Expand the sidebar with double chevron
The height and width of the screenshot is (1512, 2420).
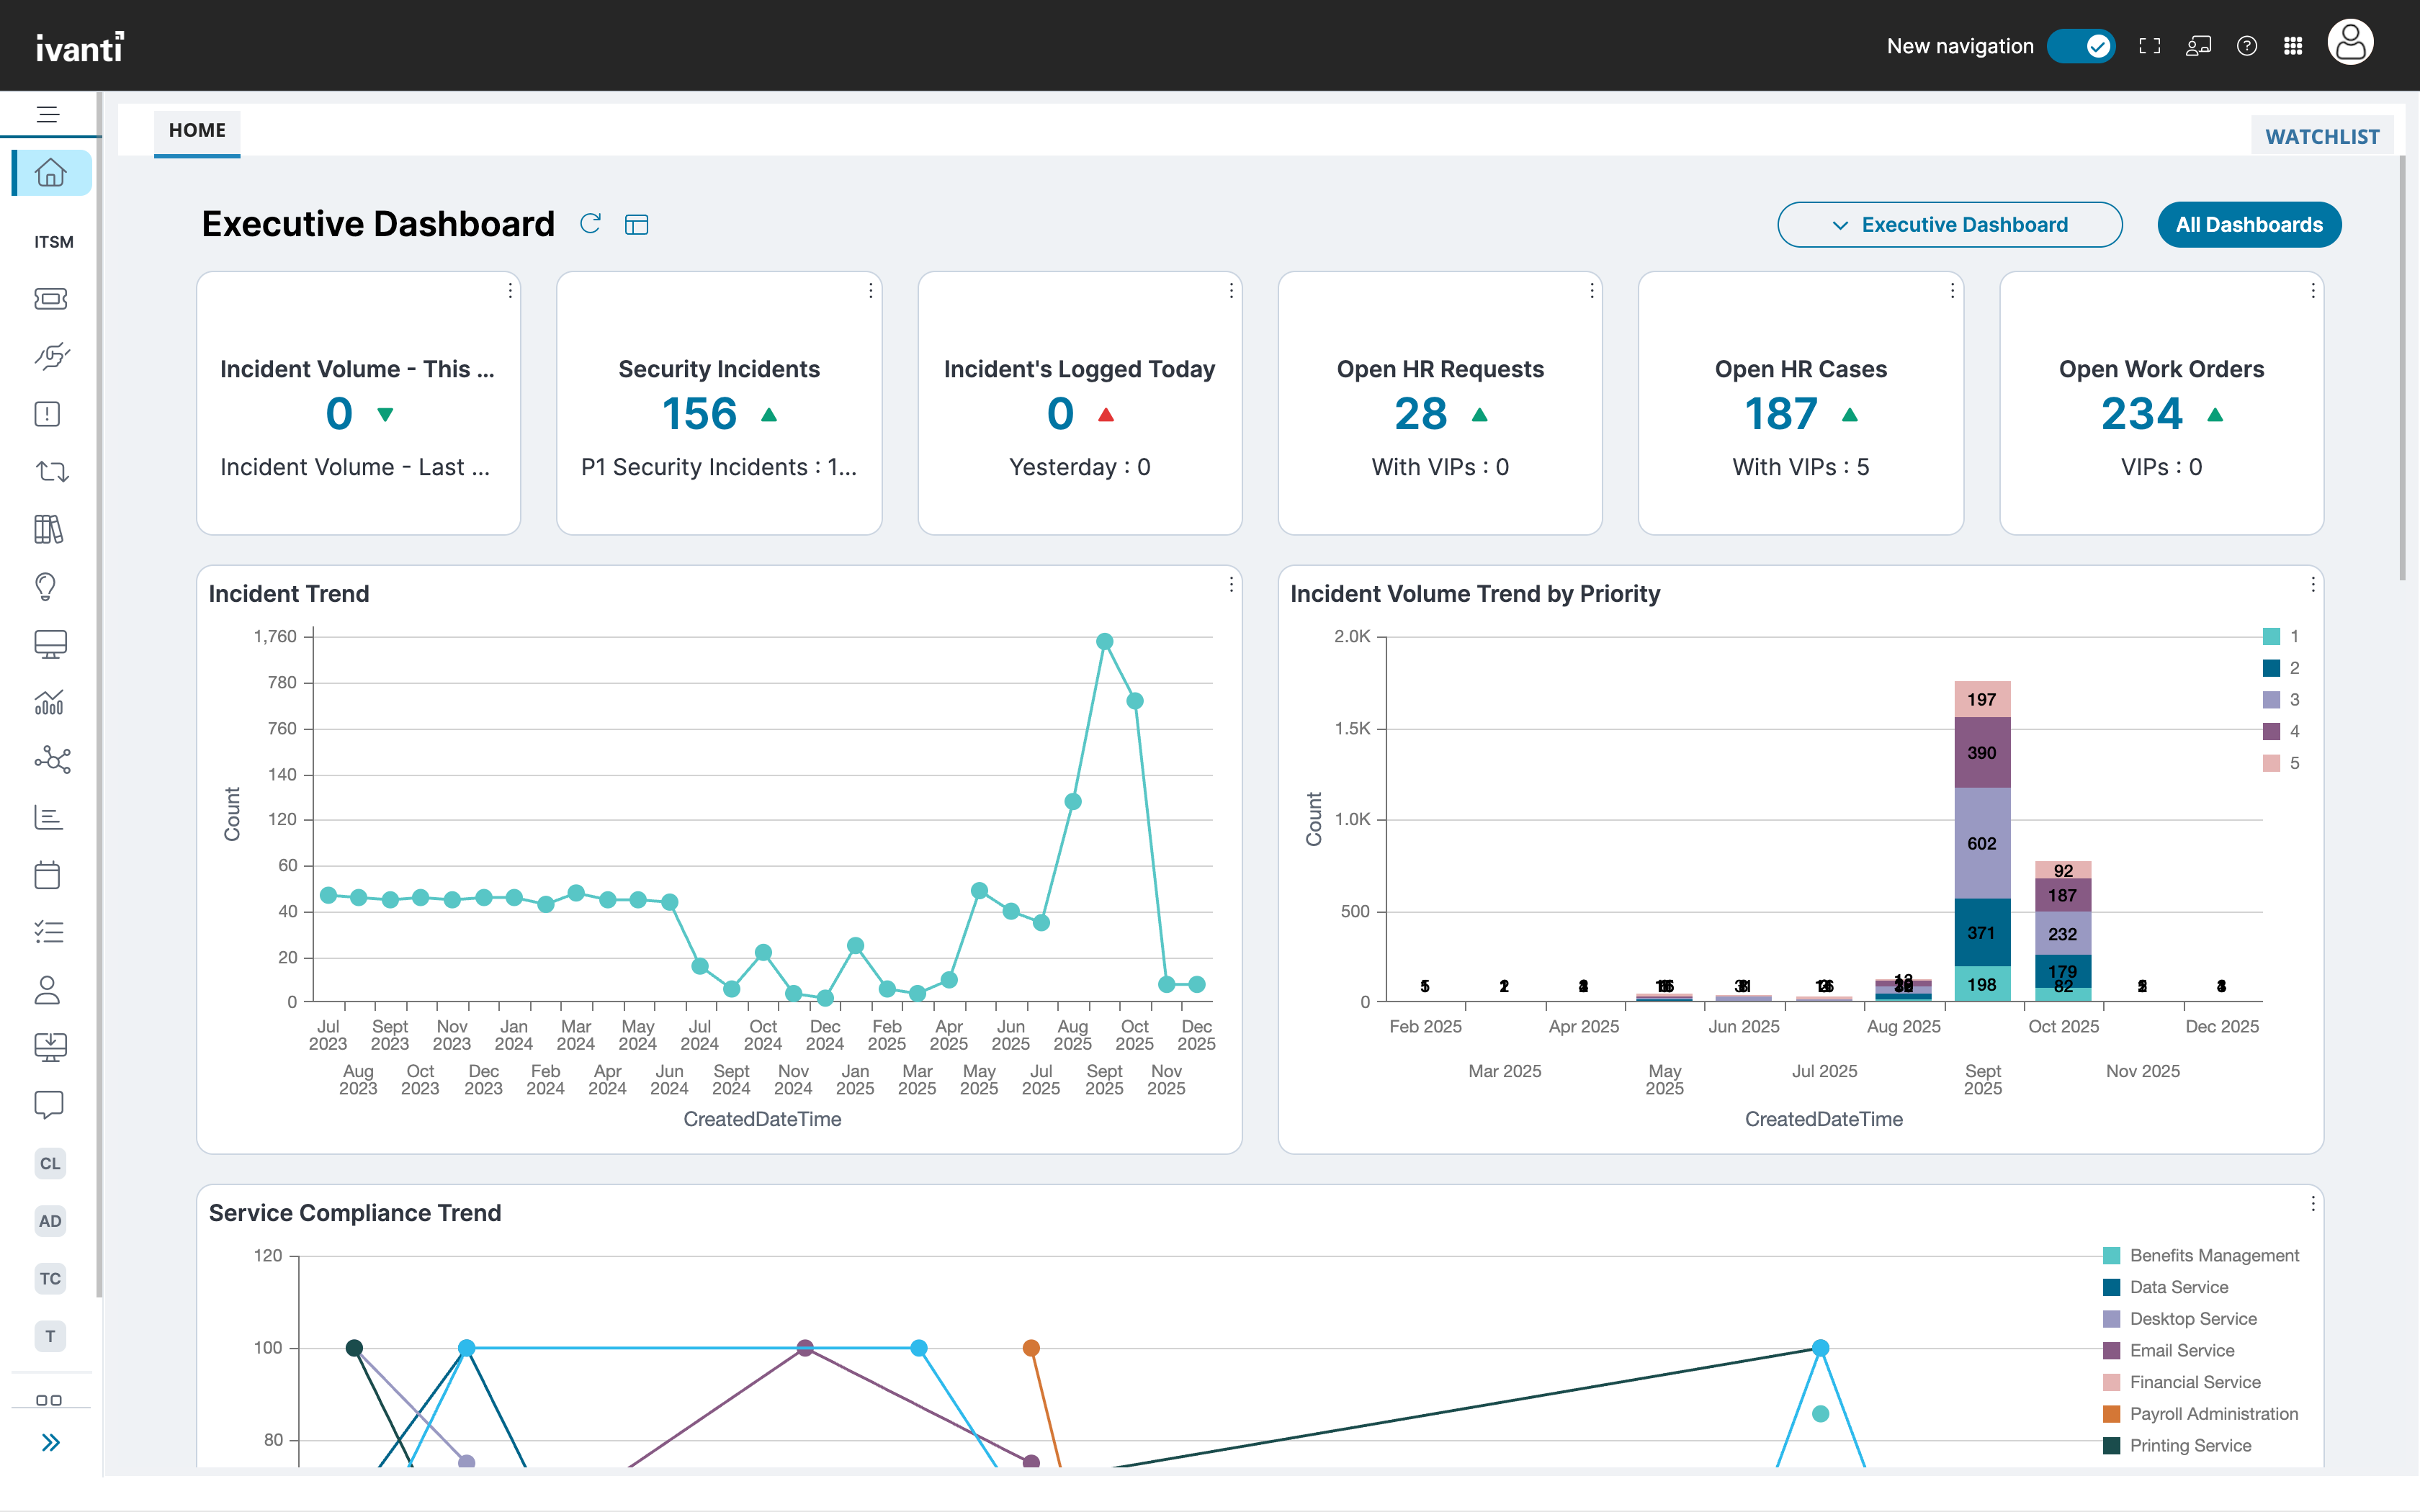coord(51,1442)
